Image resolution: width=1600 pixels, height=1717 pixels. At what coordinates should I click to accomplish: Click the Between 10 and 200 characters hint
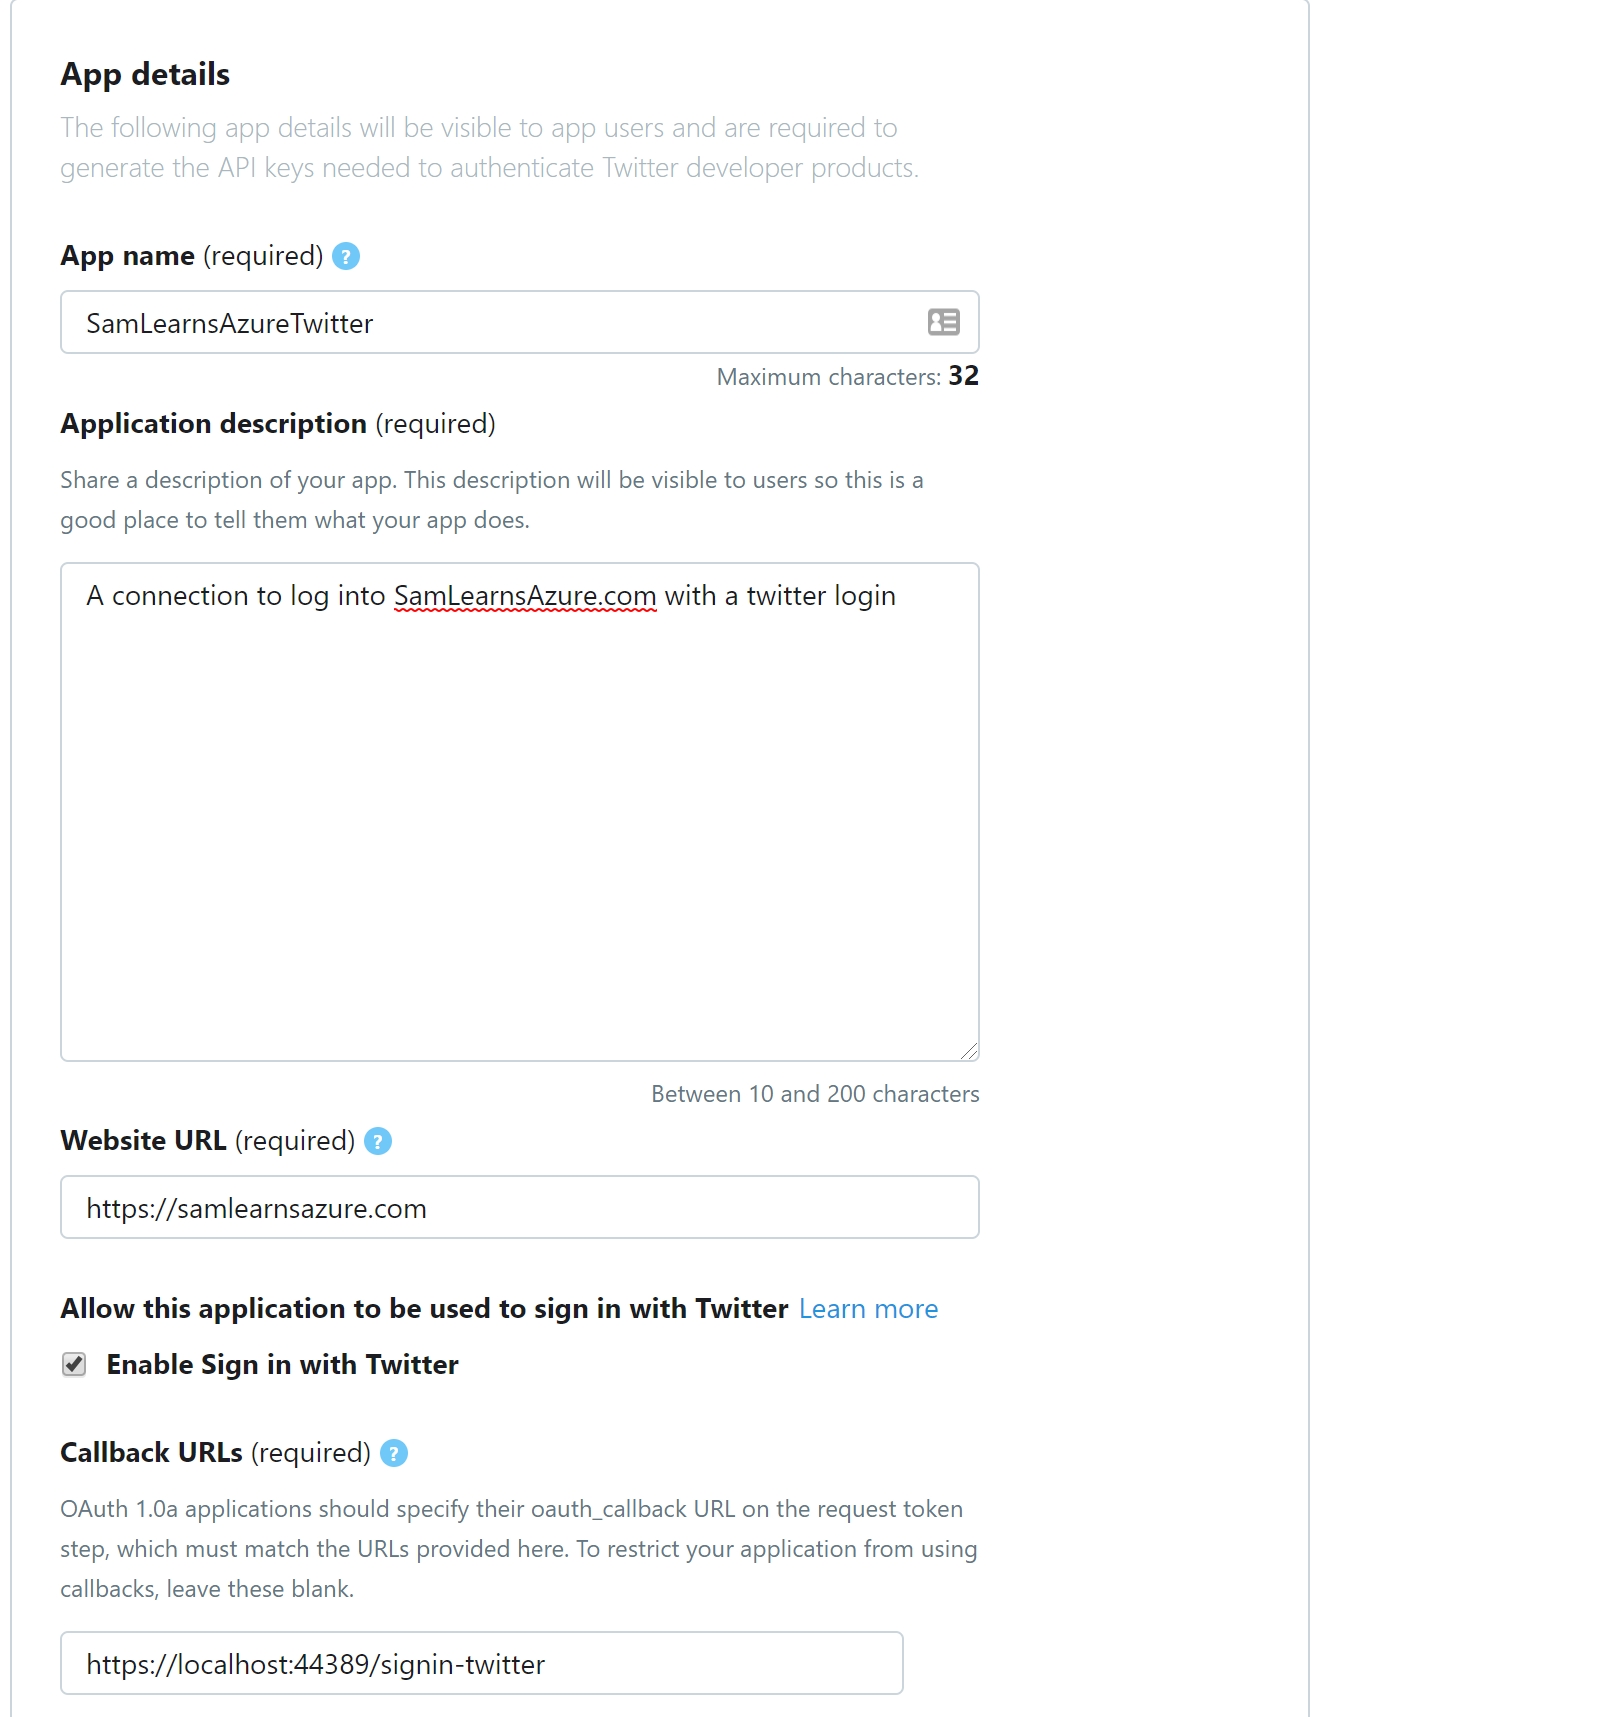click(x=815, y=1094)
